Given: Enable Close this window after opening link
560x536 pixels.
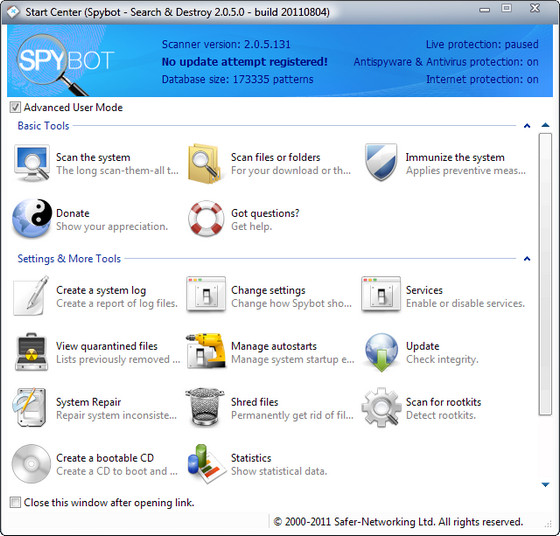Looking at the screenshot, I should (x=15, y=502).
